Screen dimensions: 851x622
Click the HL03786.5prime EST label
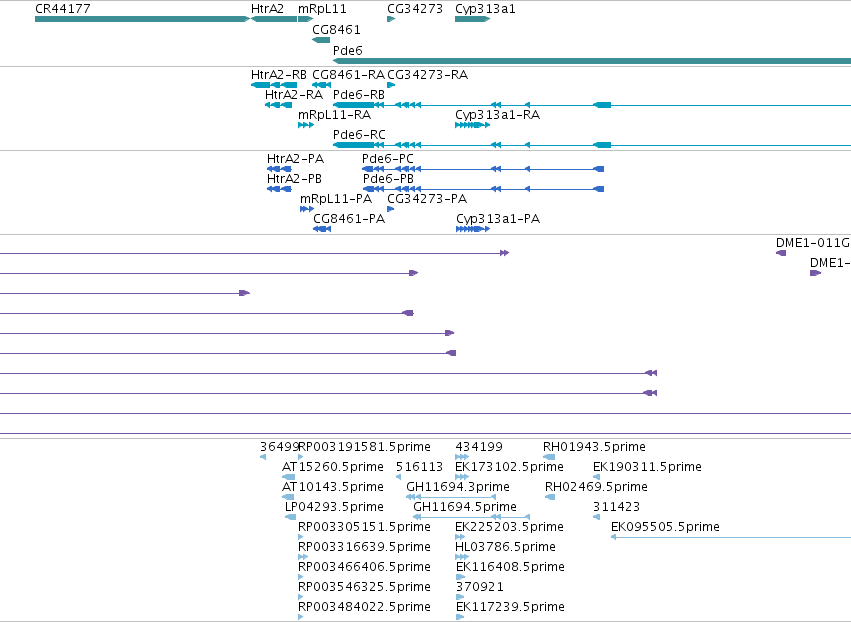tap(505, 547)
